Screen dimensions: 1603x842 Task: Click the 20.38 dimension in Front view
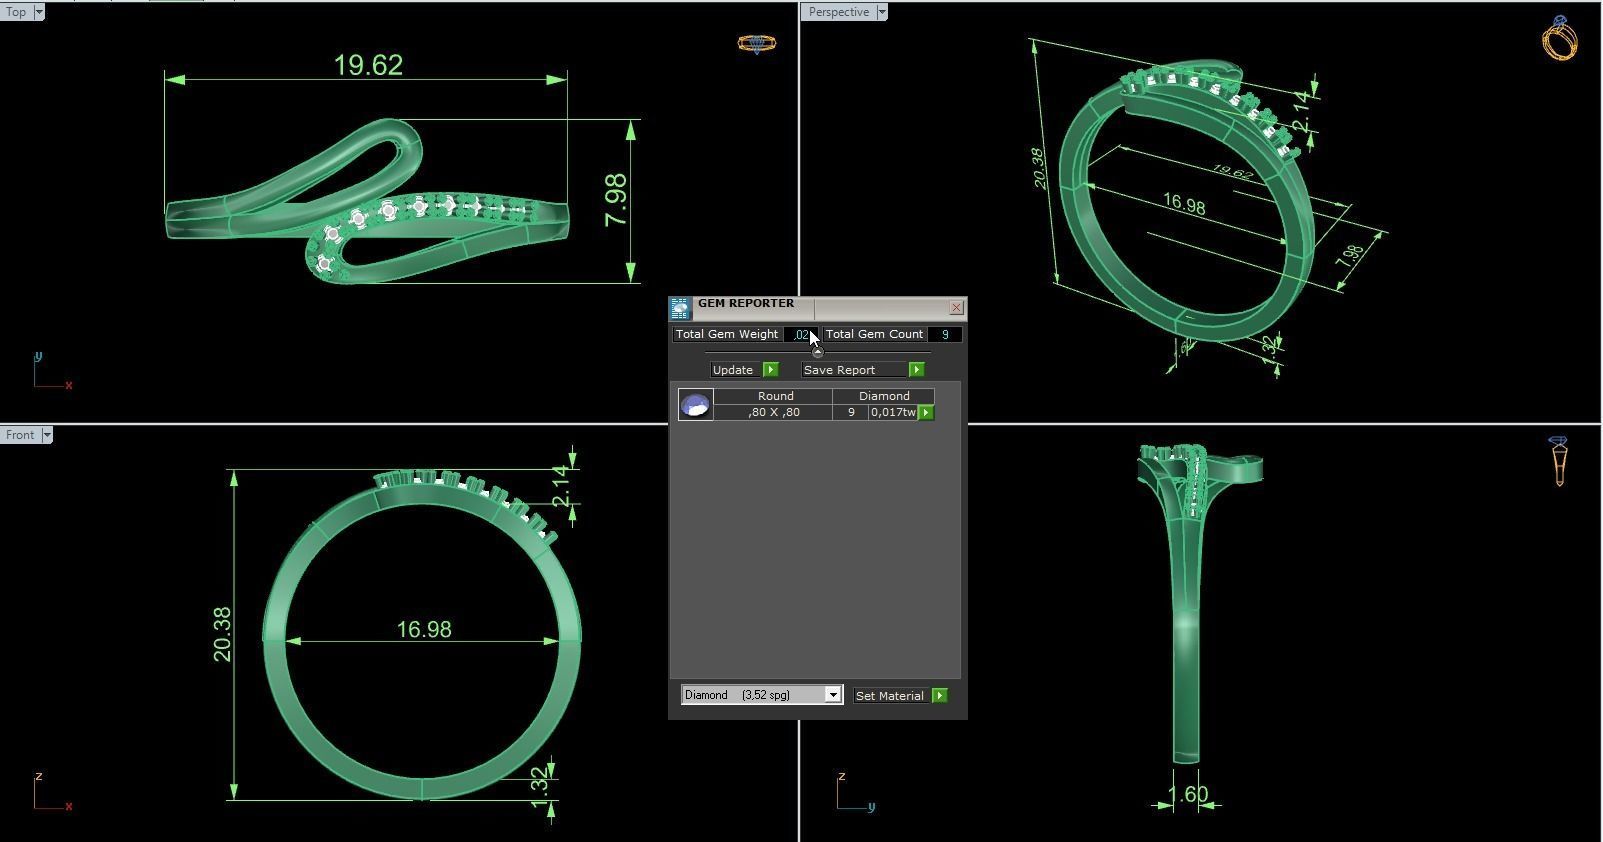tap(222, 634)
